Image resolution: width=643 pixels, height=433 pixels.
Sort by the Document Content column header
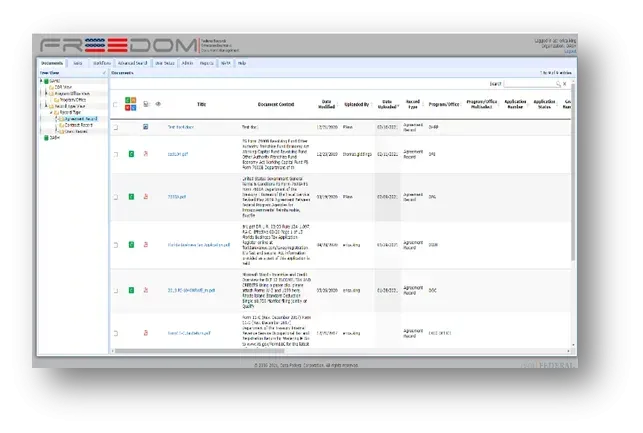click(x=276, y=105)
